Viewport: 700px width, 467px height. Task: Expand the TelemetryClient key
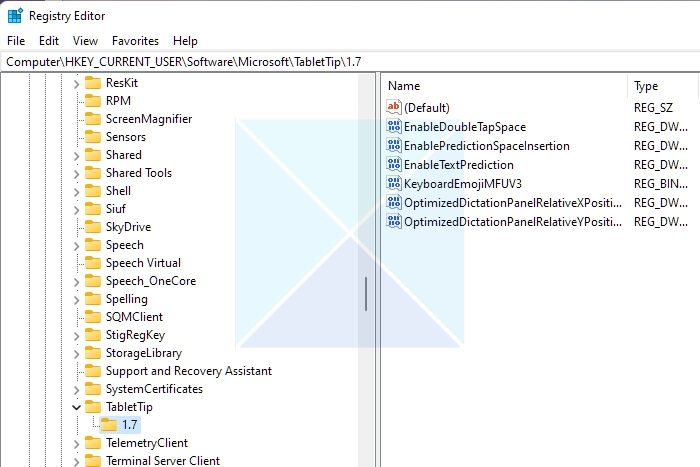coord(76,444)
